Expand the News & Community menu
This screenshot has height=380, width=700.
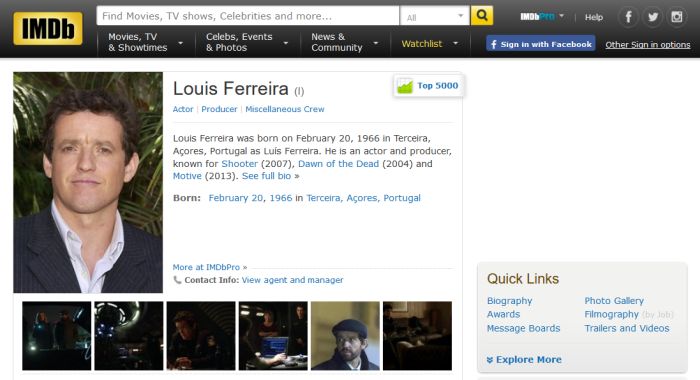pos(345,42)
